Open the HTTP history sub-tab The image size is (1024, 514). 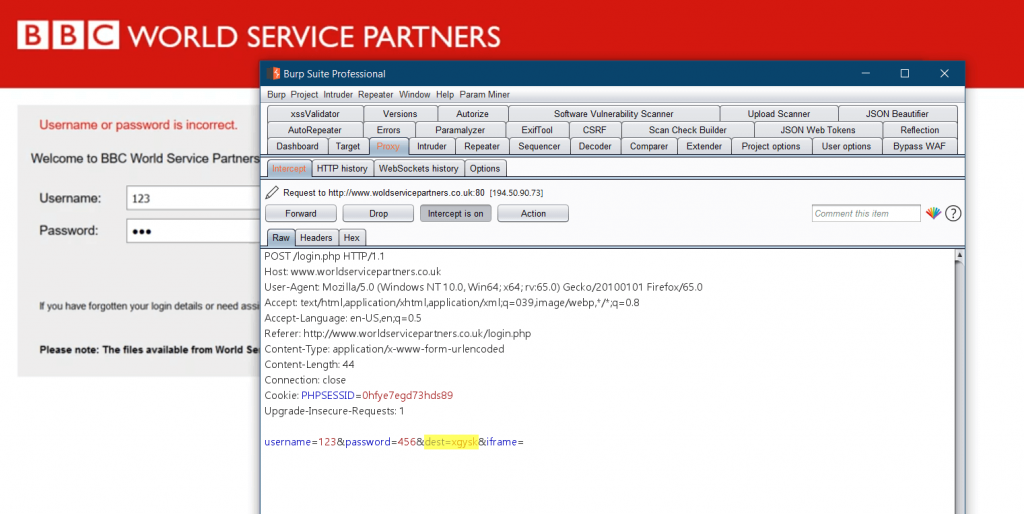pyautogui.click(x=342, y=169)
